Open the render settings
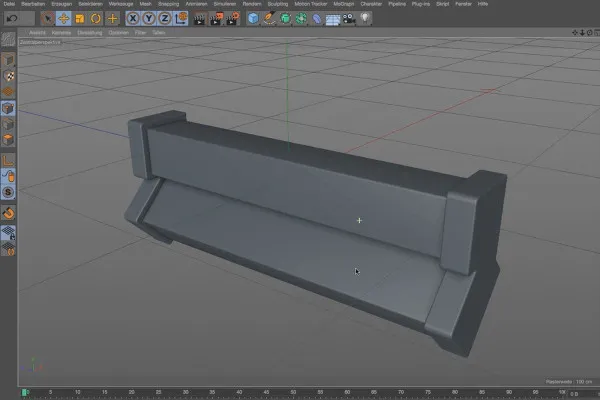Screen dimensions: 600x400 pyautogui.click(x=232, y=19)
